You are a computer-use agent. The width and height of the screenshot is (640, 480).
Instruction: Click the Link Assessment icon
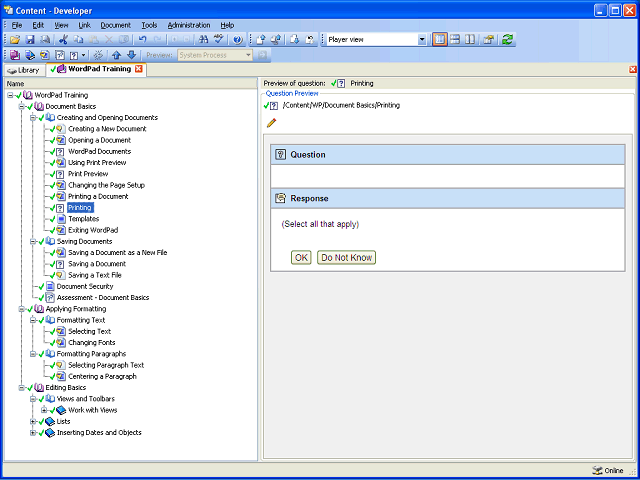point(60,55)
